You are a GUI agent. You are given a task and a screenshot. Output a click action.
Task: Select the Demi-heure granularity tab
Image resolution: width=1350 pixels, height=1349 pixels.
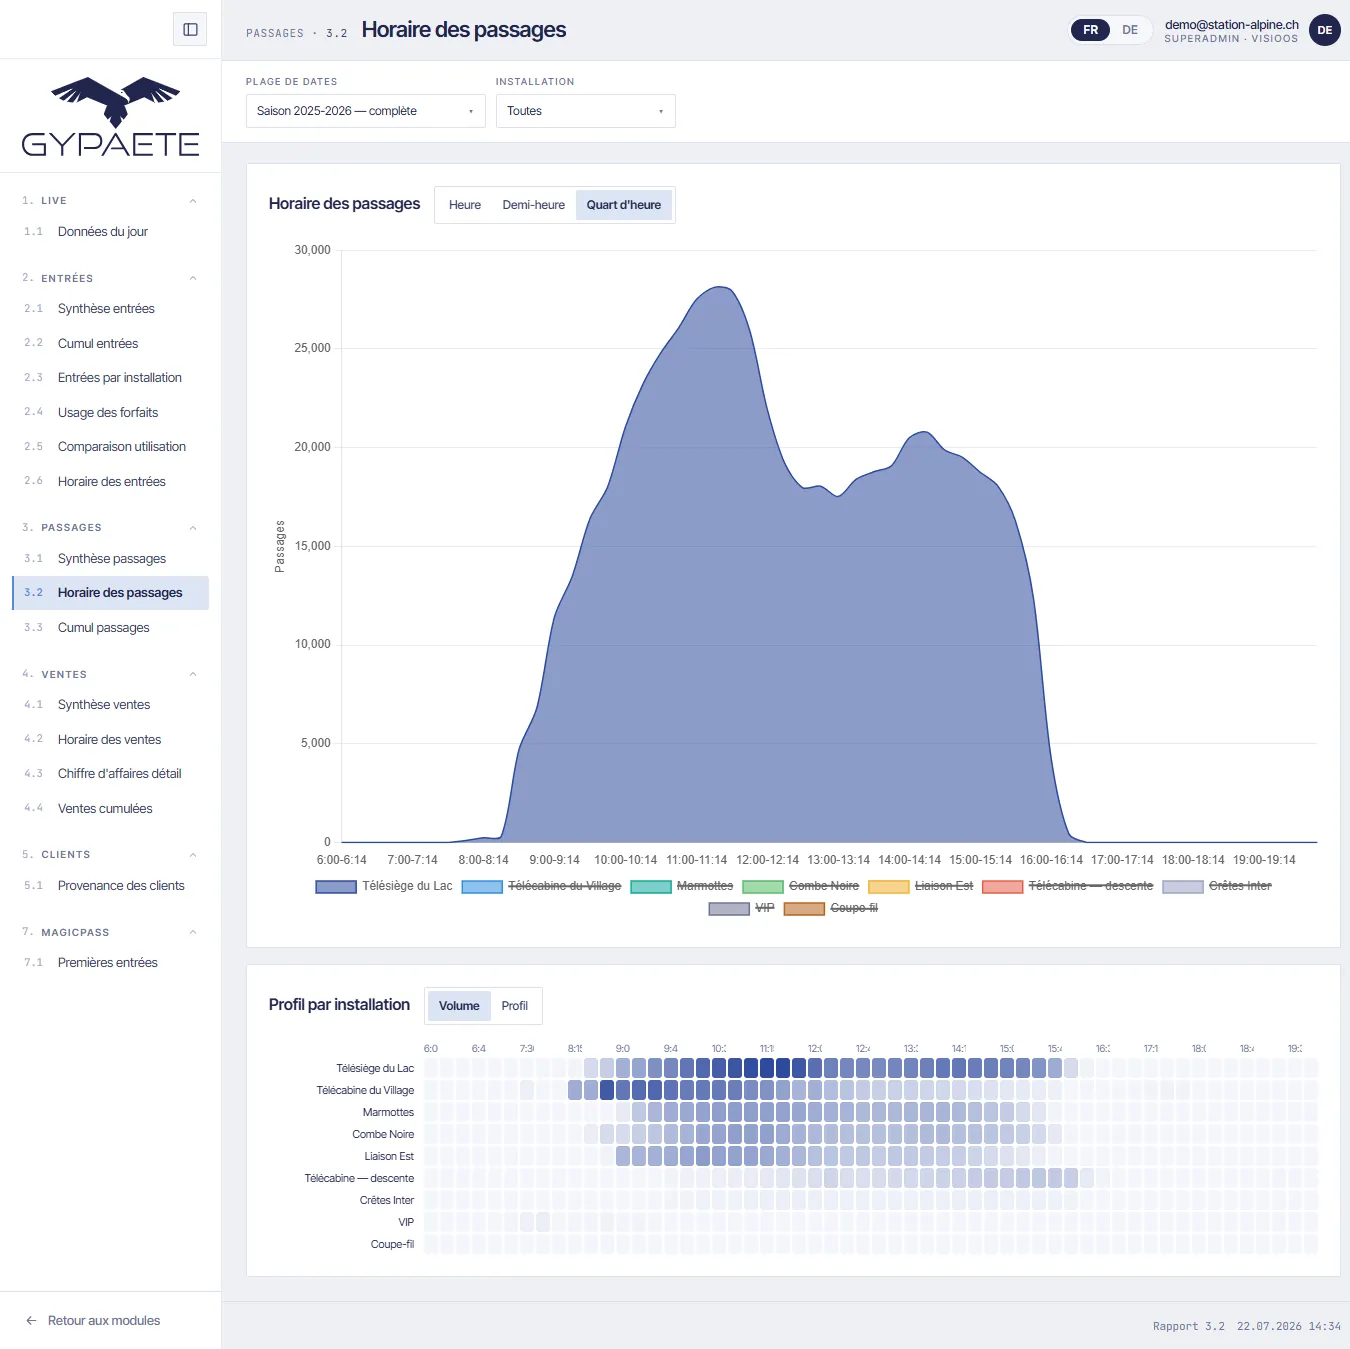[533, 205]
